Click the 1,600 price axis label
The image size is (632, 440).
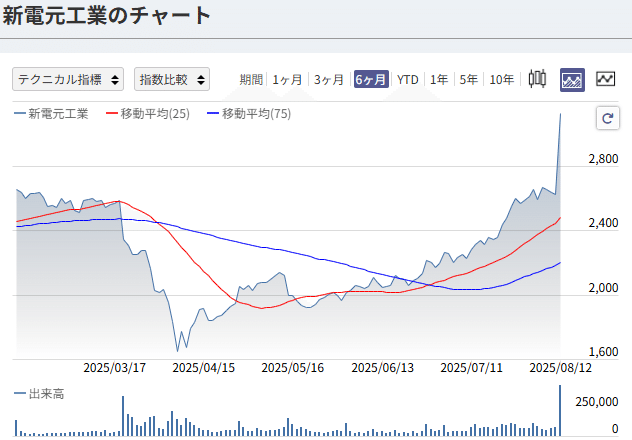(603, 352)
